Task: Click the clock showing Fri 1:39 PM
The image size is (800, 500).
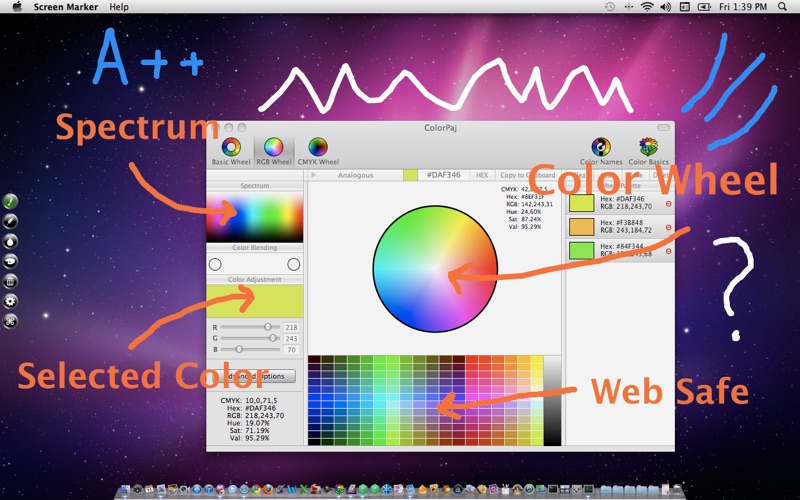Action: 743,7
